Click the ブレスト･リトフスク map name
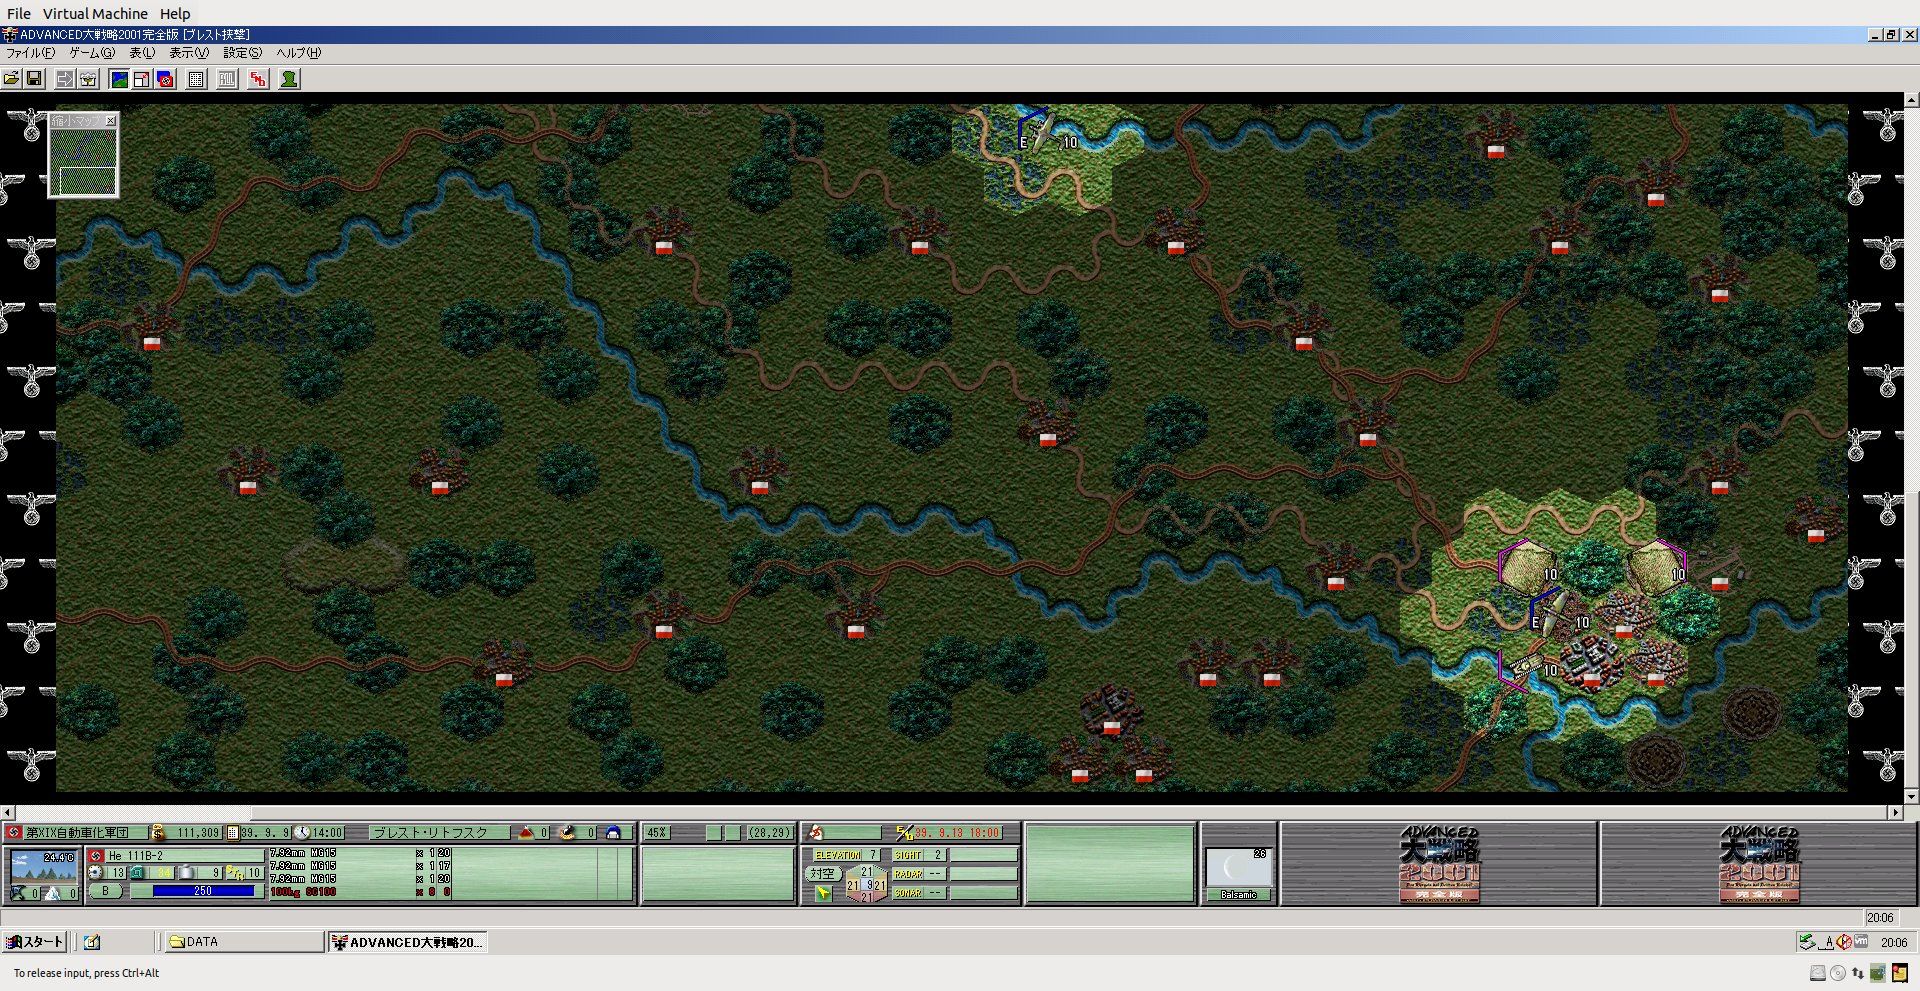 (x=431, y=832)
